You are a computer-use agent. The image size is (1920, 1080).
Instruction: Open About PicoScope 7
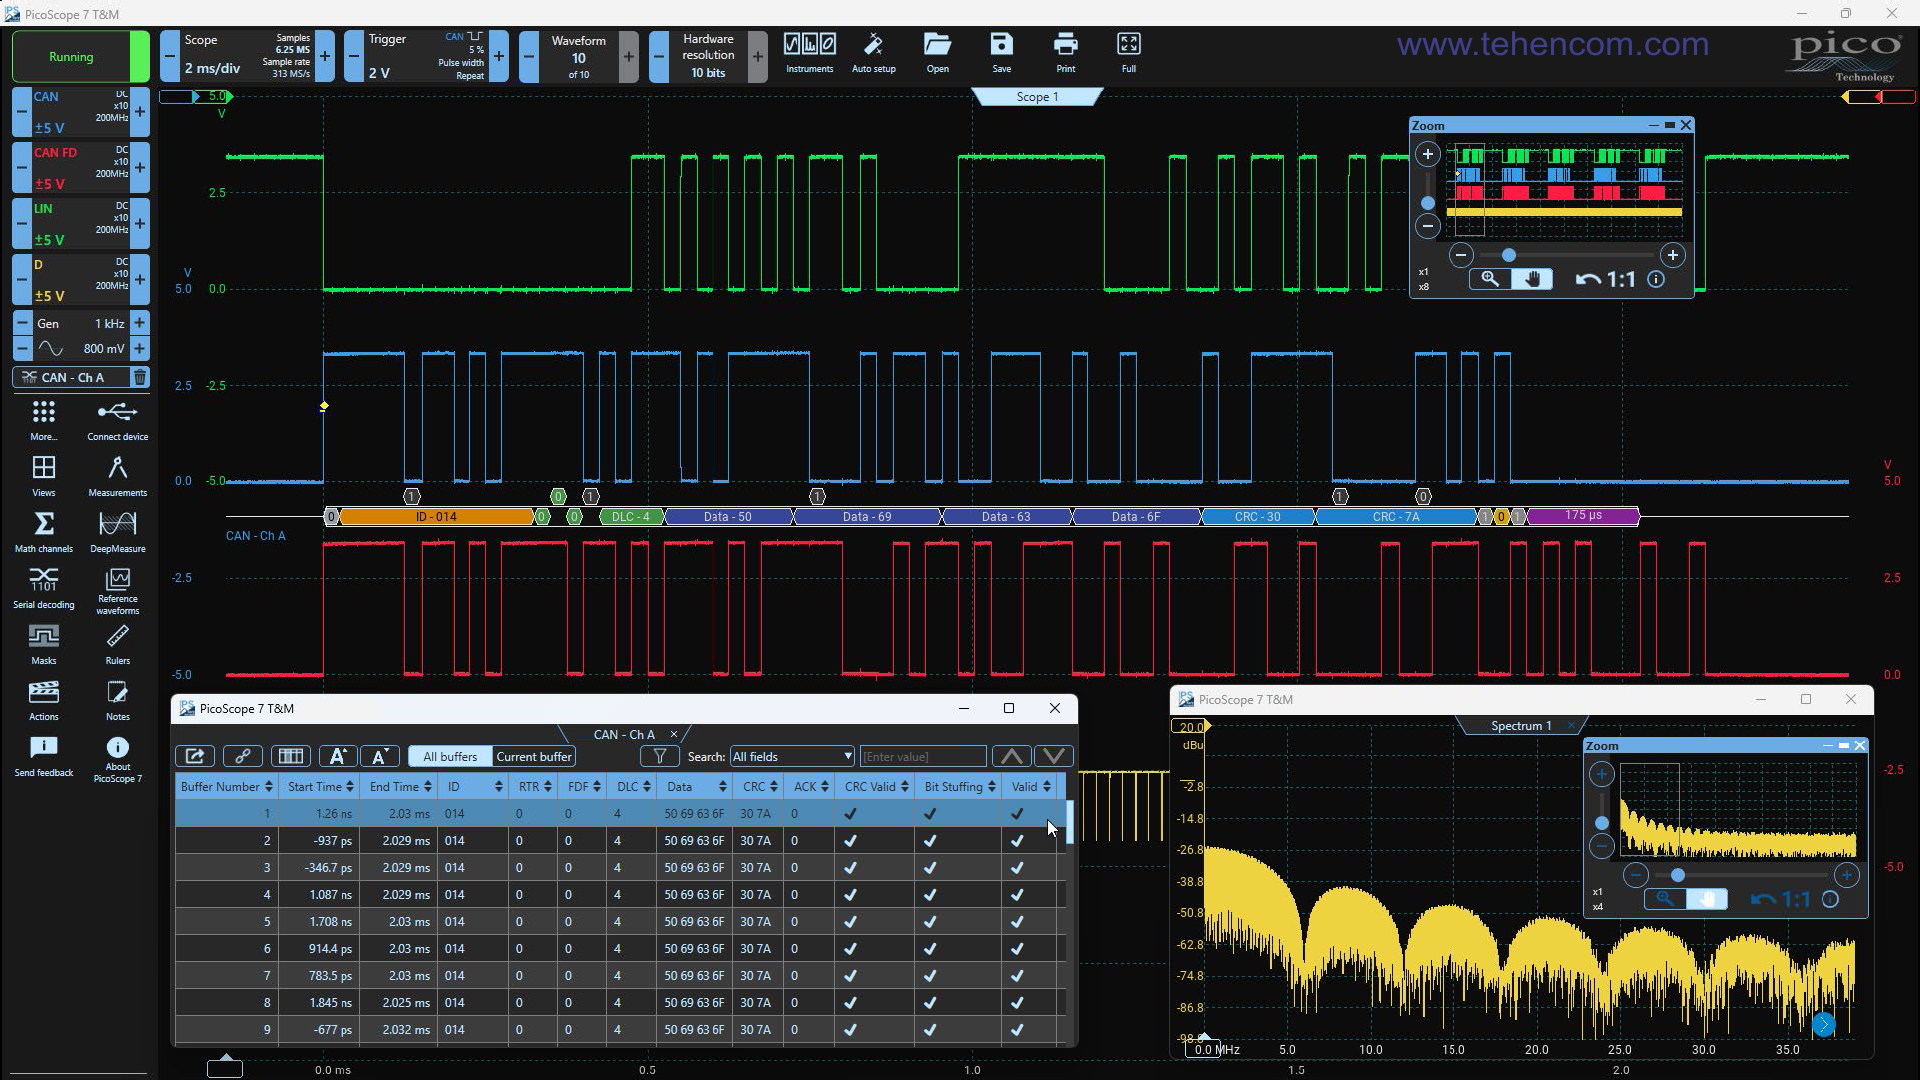[x=117, y=759]
